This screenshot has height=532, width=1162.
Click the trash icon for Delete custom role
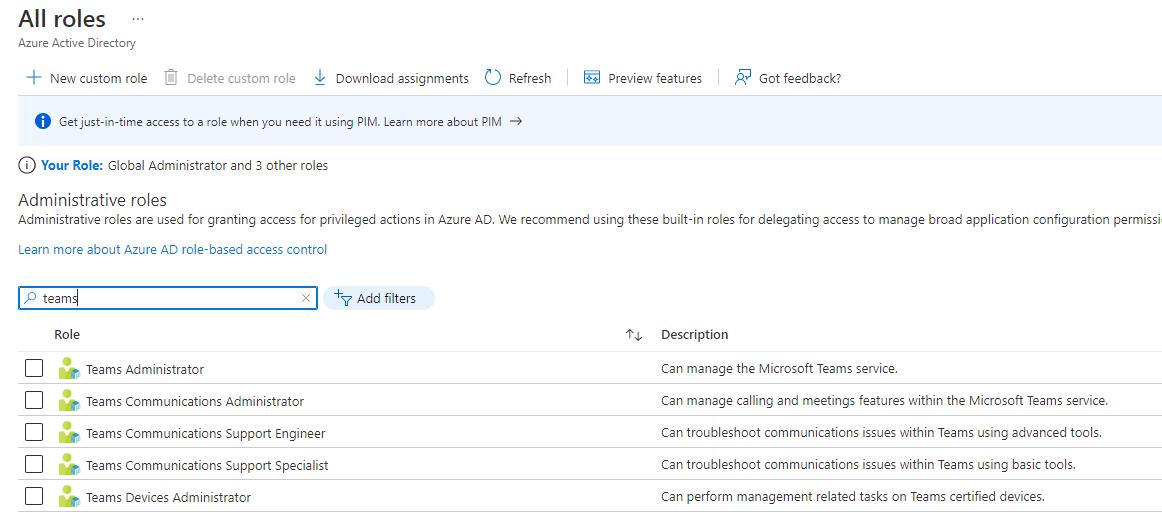click(x=171, y=78)
